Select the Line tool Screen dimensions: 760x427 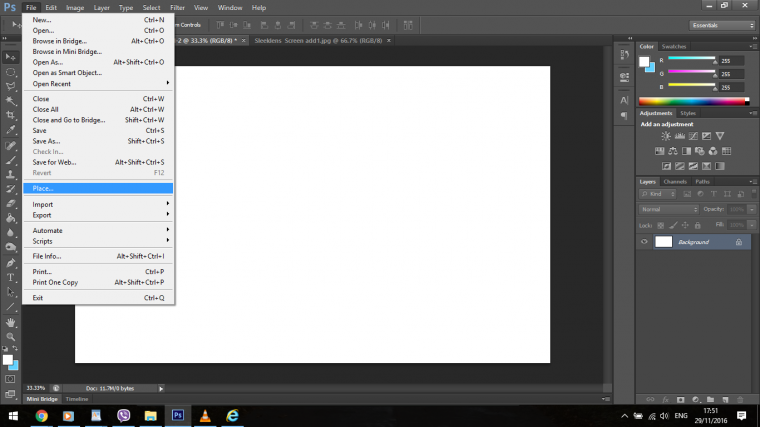11,307
